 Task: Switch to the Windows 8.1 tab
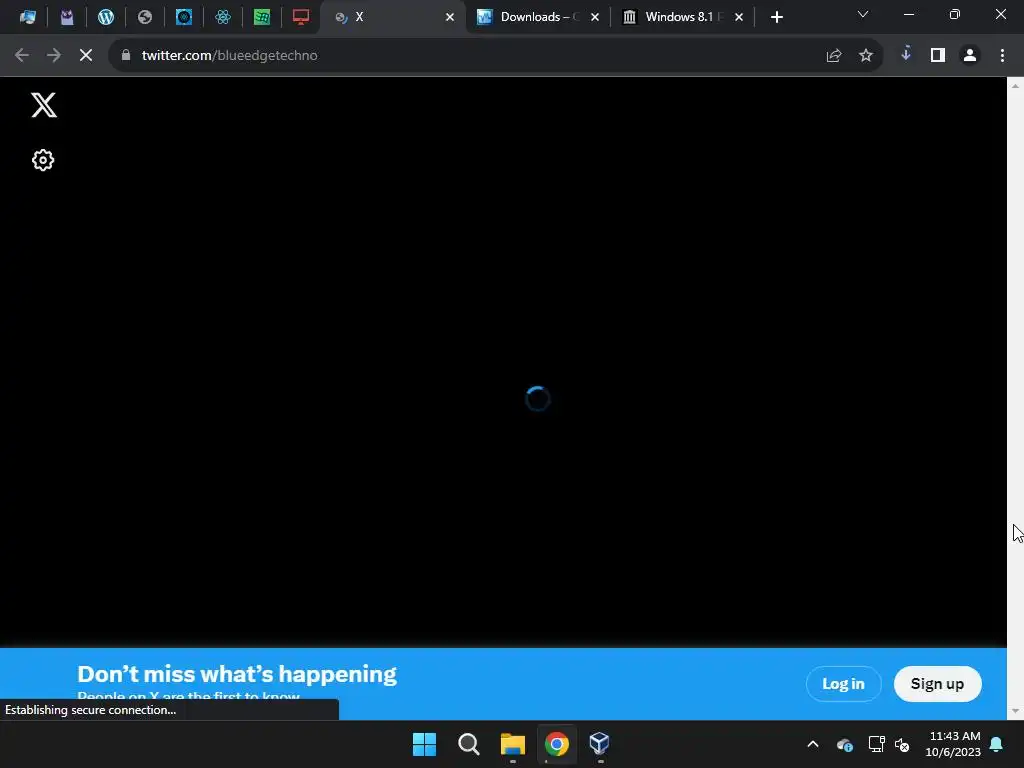coord(683,17)
